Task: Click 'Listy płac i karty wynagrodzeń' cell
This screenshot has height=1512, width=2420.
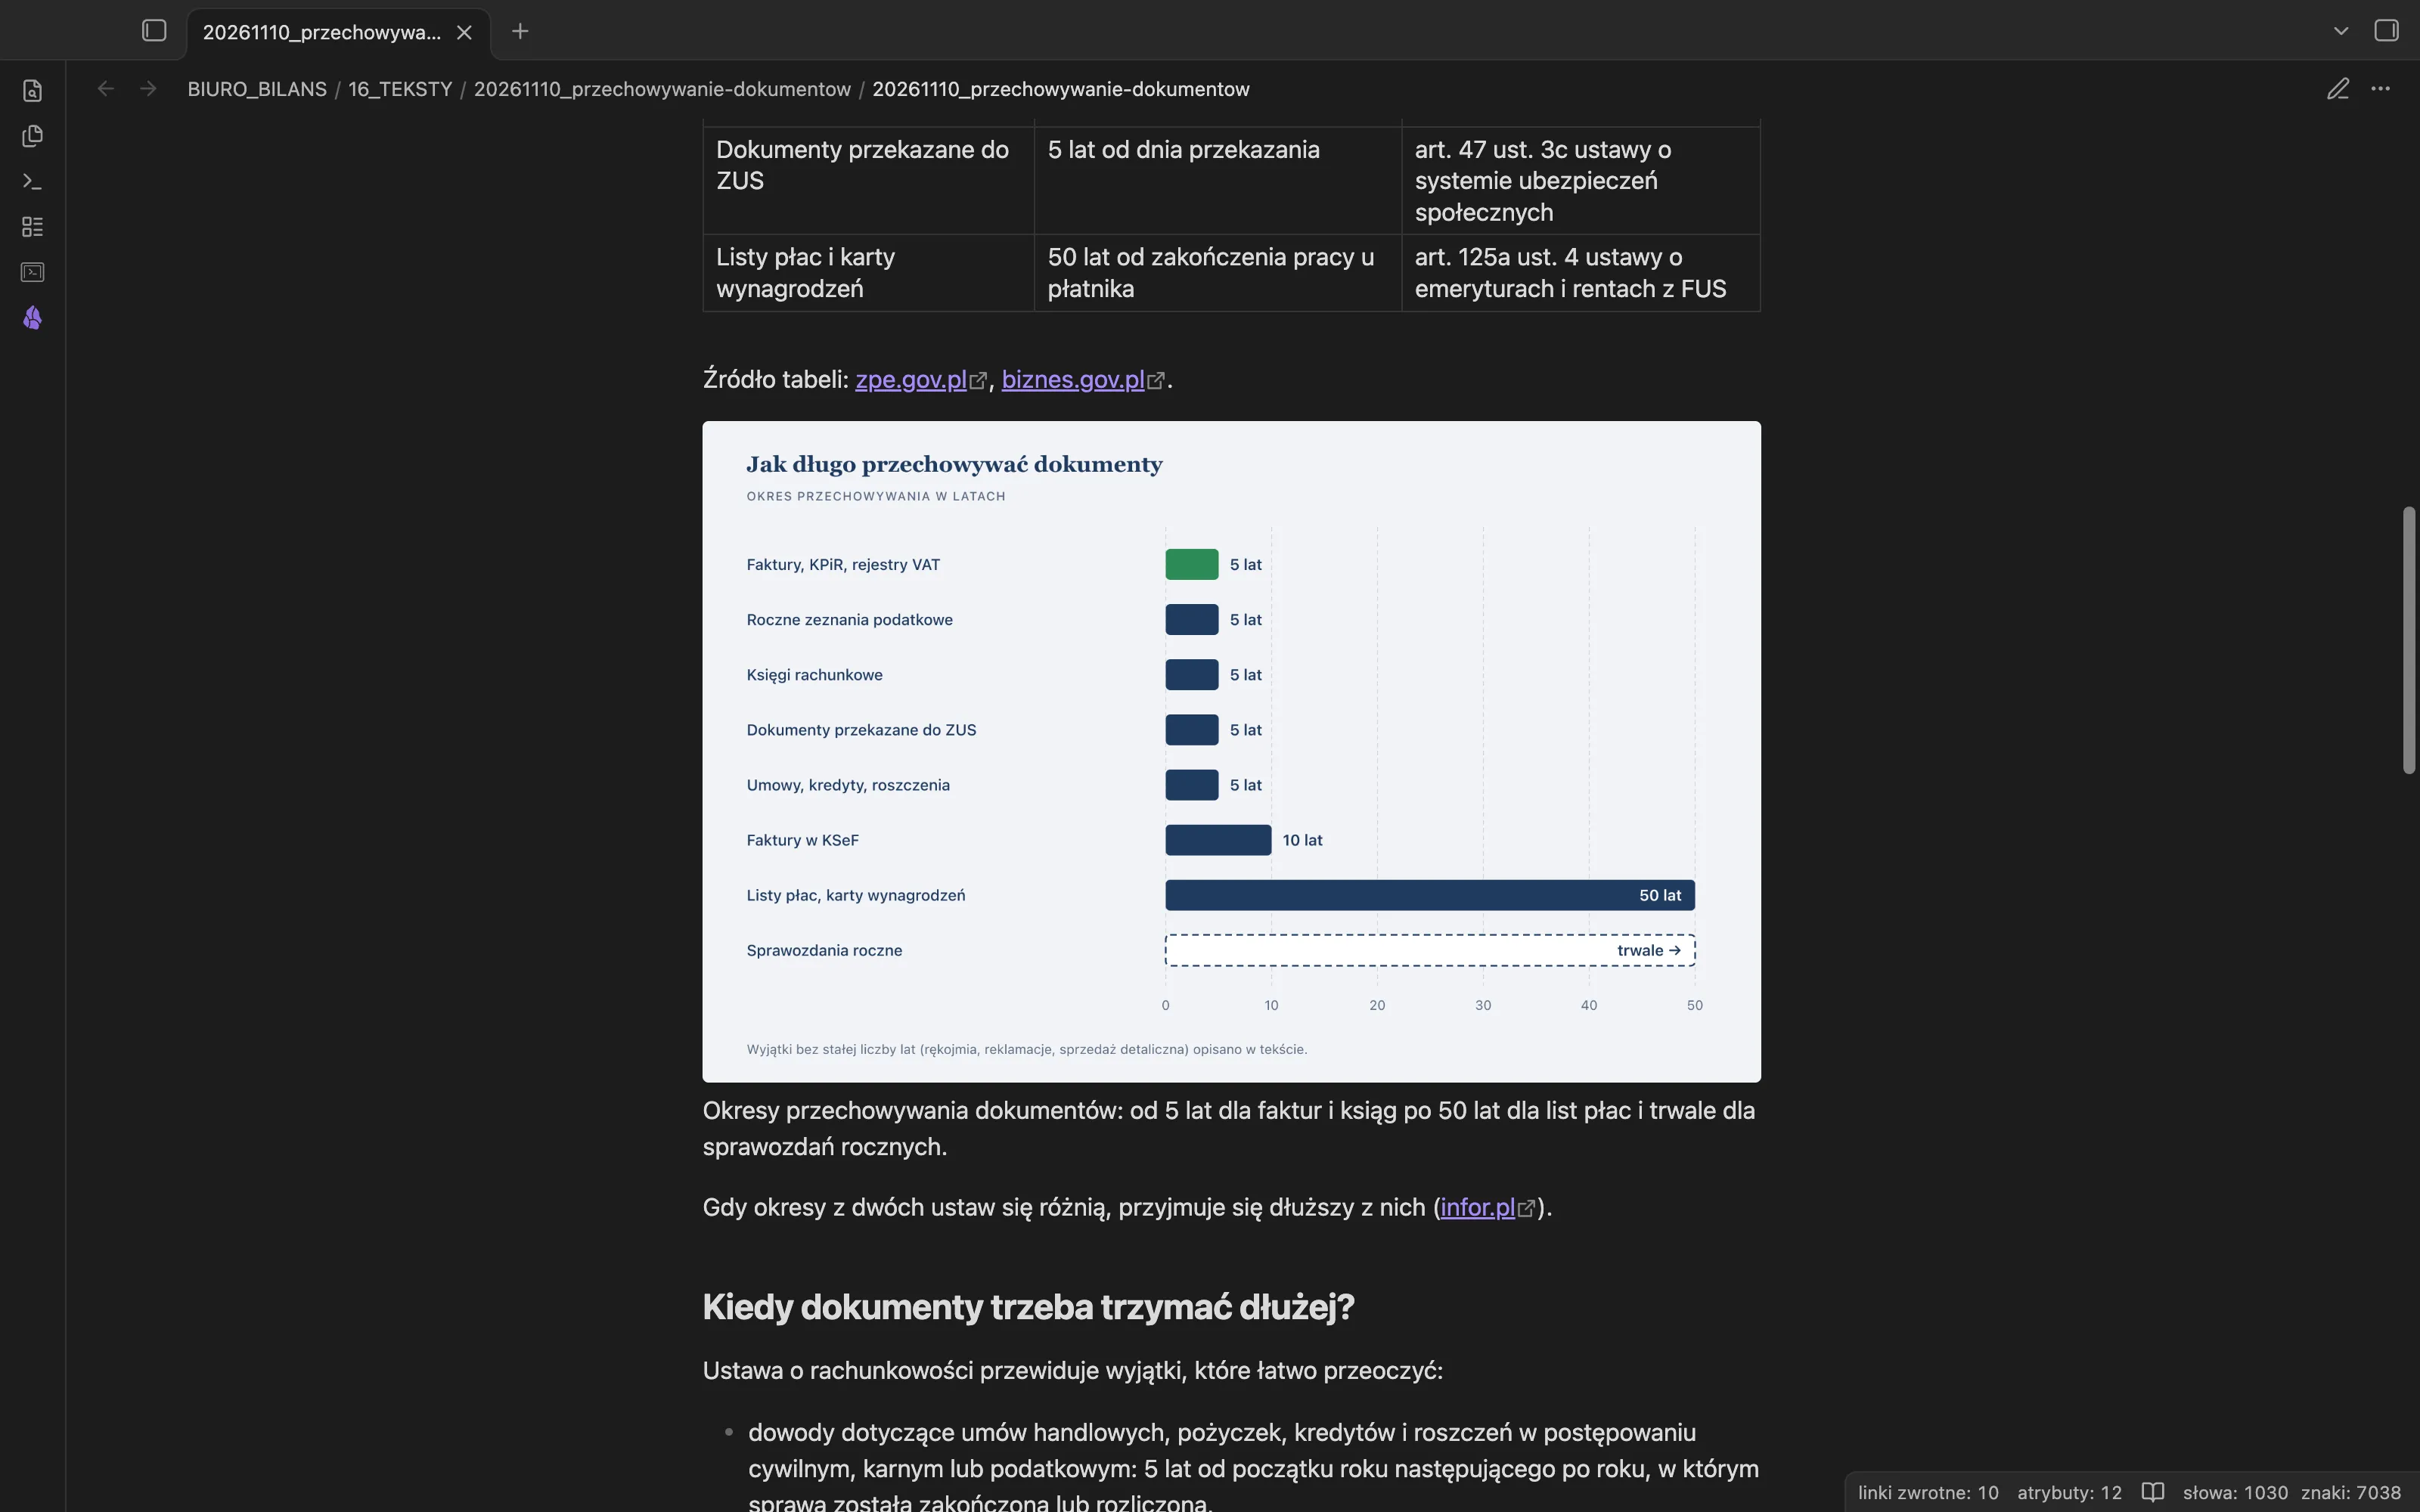Action: pos(868,273)
